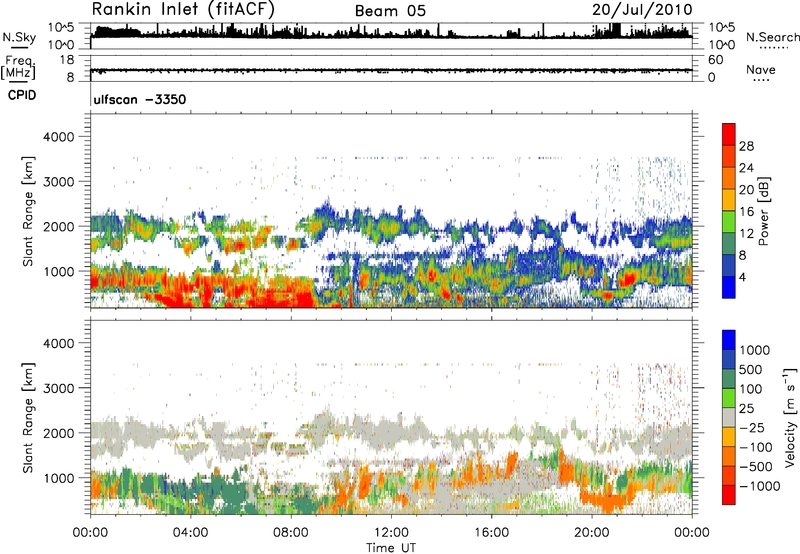
Task: Click the "24" label on Power colorbar
Action: (746, 168)
